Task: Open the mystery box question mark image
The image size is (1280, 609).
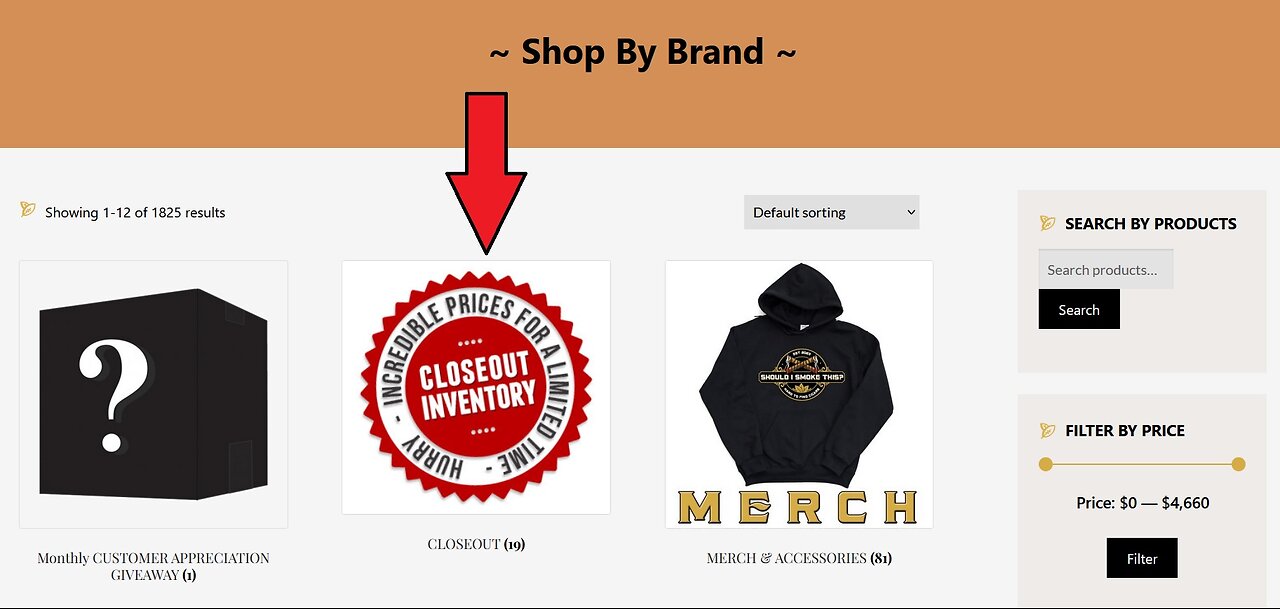Action: tap(154, 394)
